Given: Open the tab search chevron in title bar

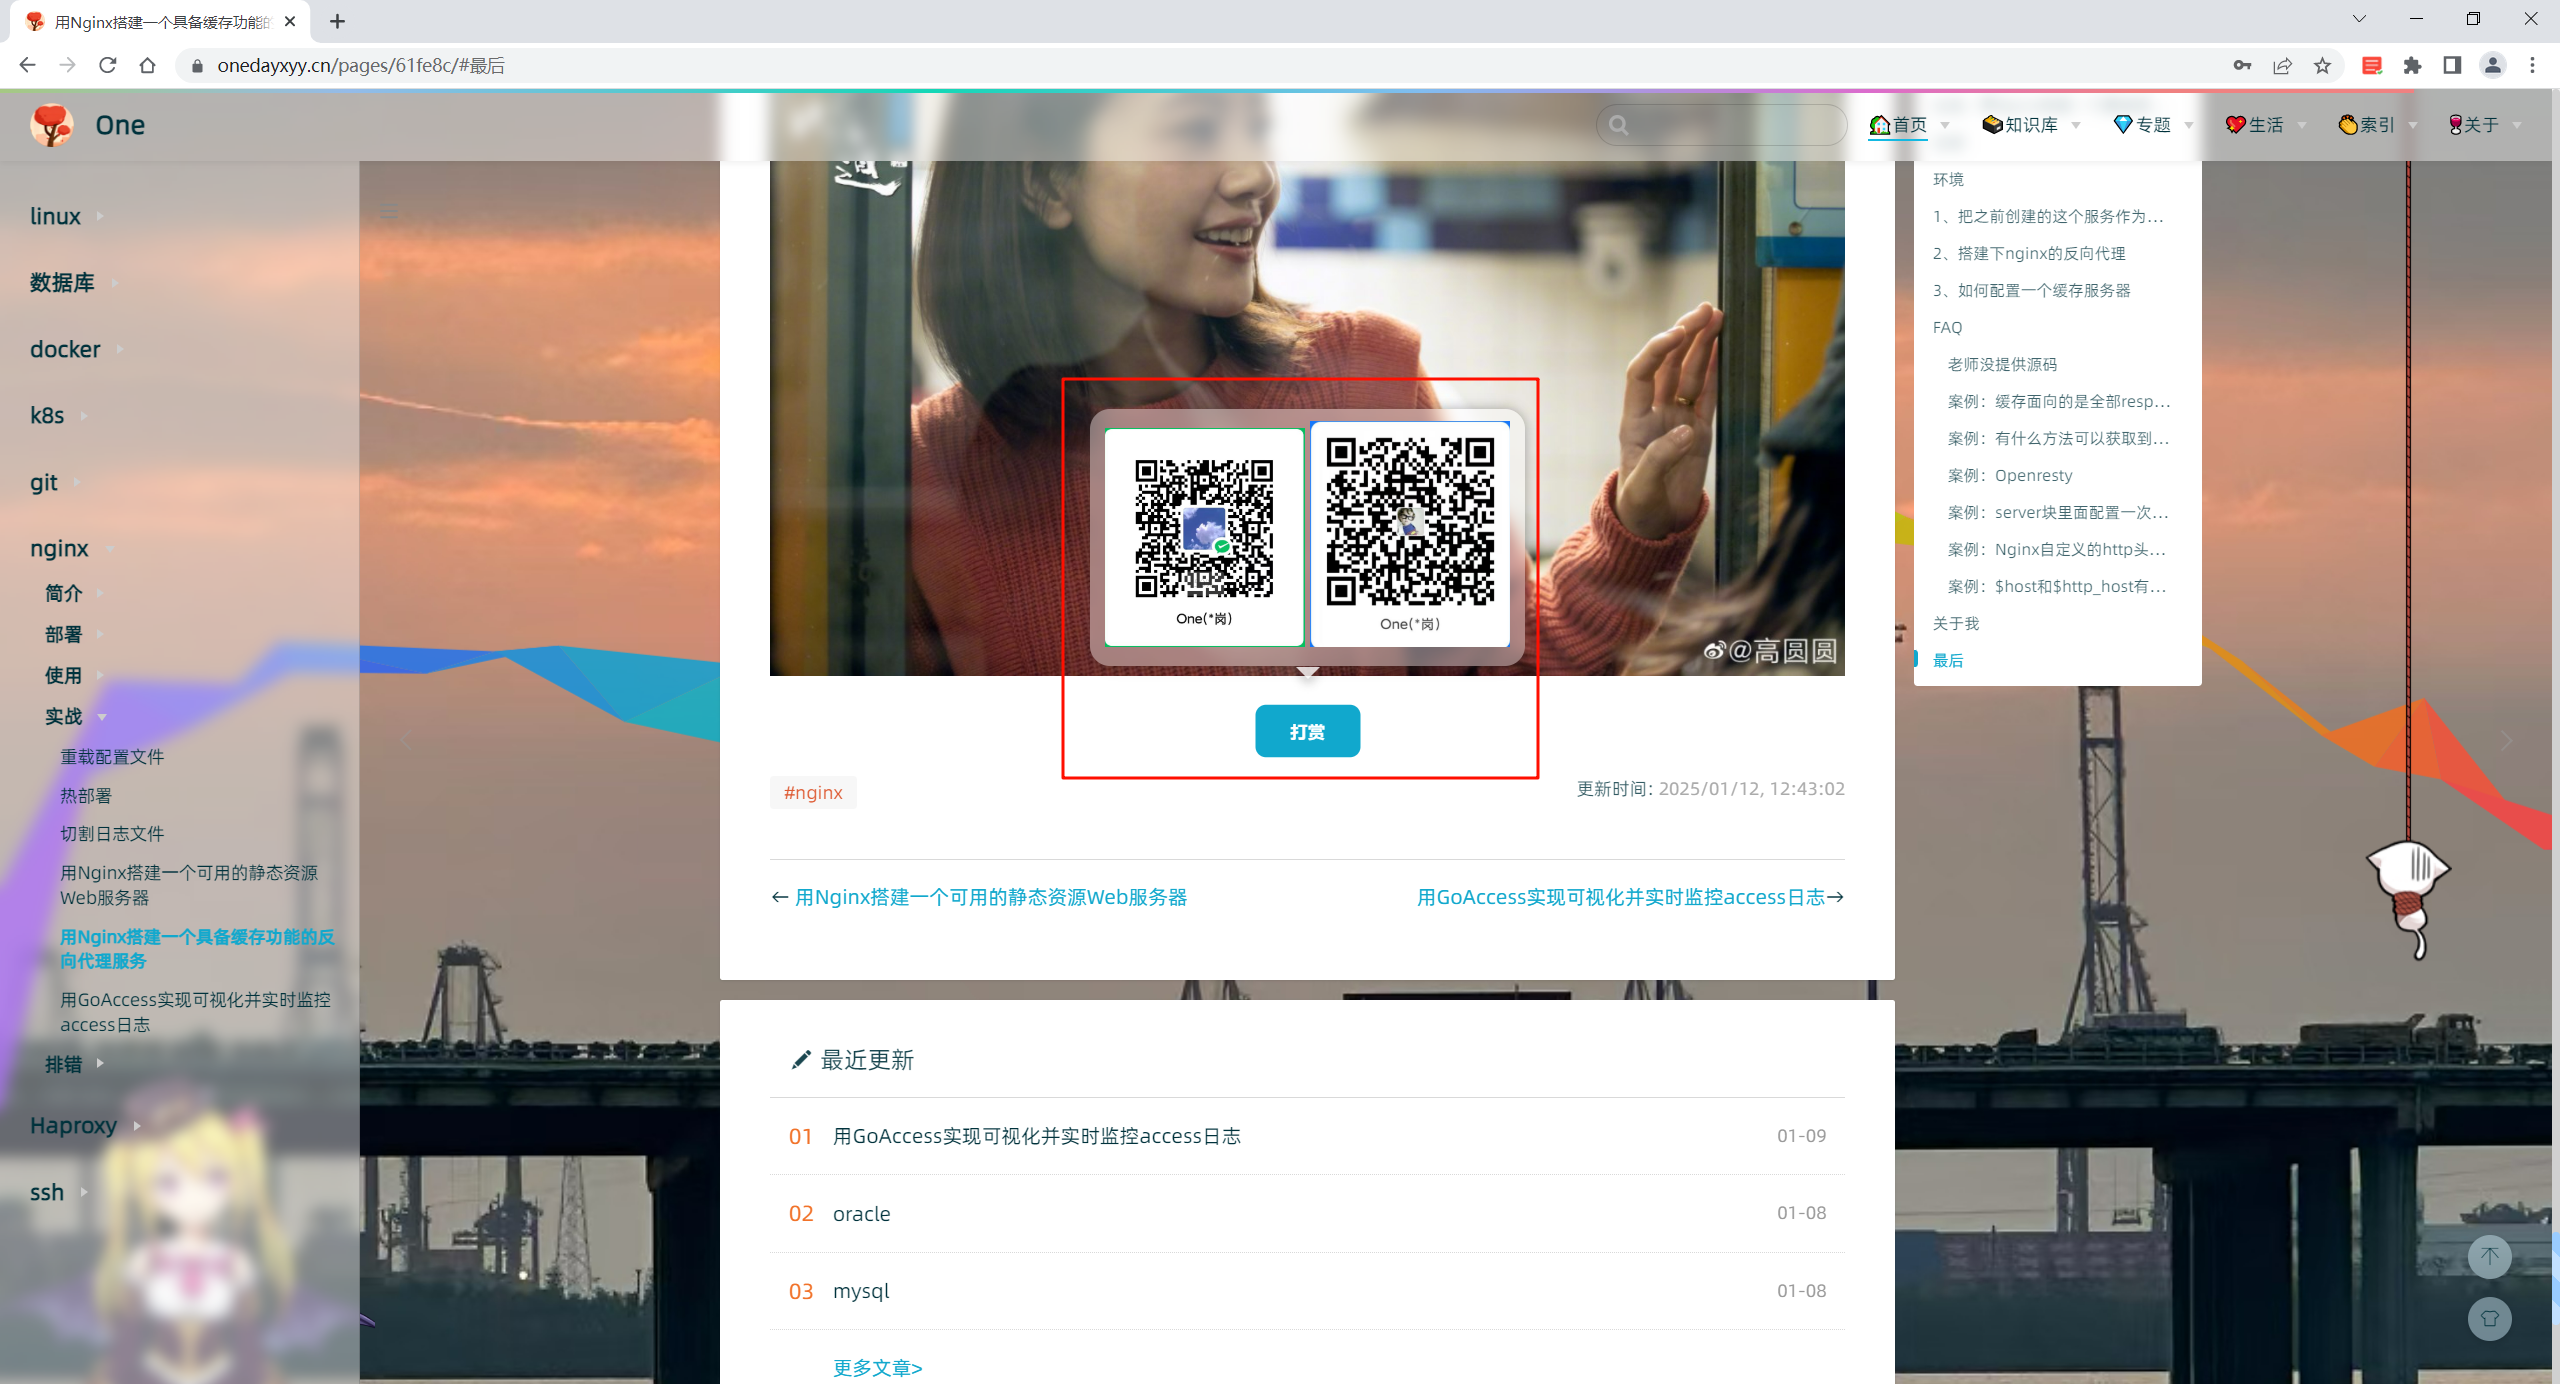Looking at the screenshot, I should point(2359,19).
